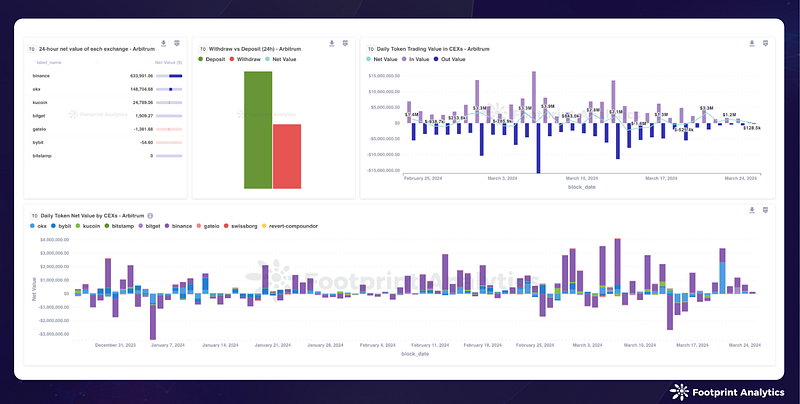
Task: Select the okx row in exchange table
Action: click(106, 89)
